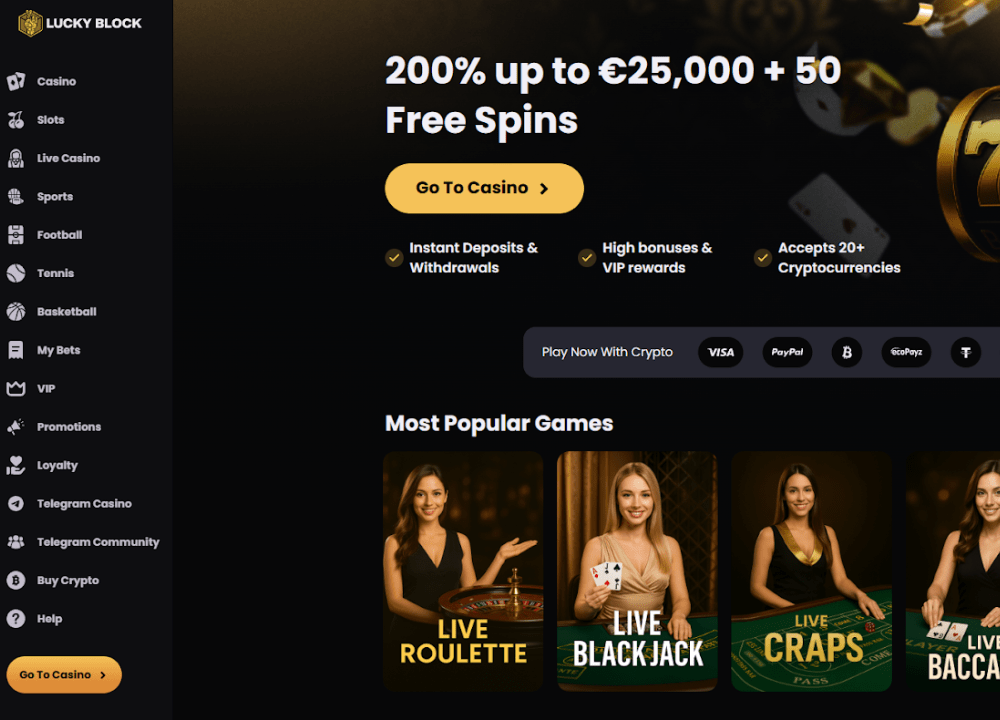Open the Live Craps game thumbnail
This screenshot has height=720, width=1000.
[x=811, y=571]
